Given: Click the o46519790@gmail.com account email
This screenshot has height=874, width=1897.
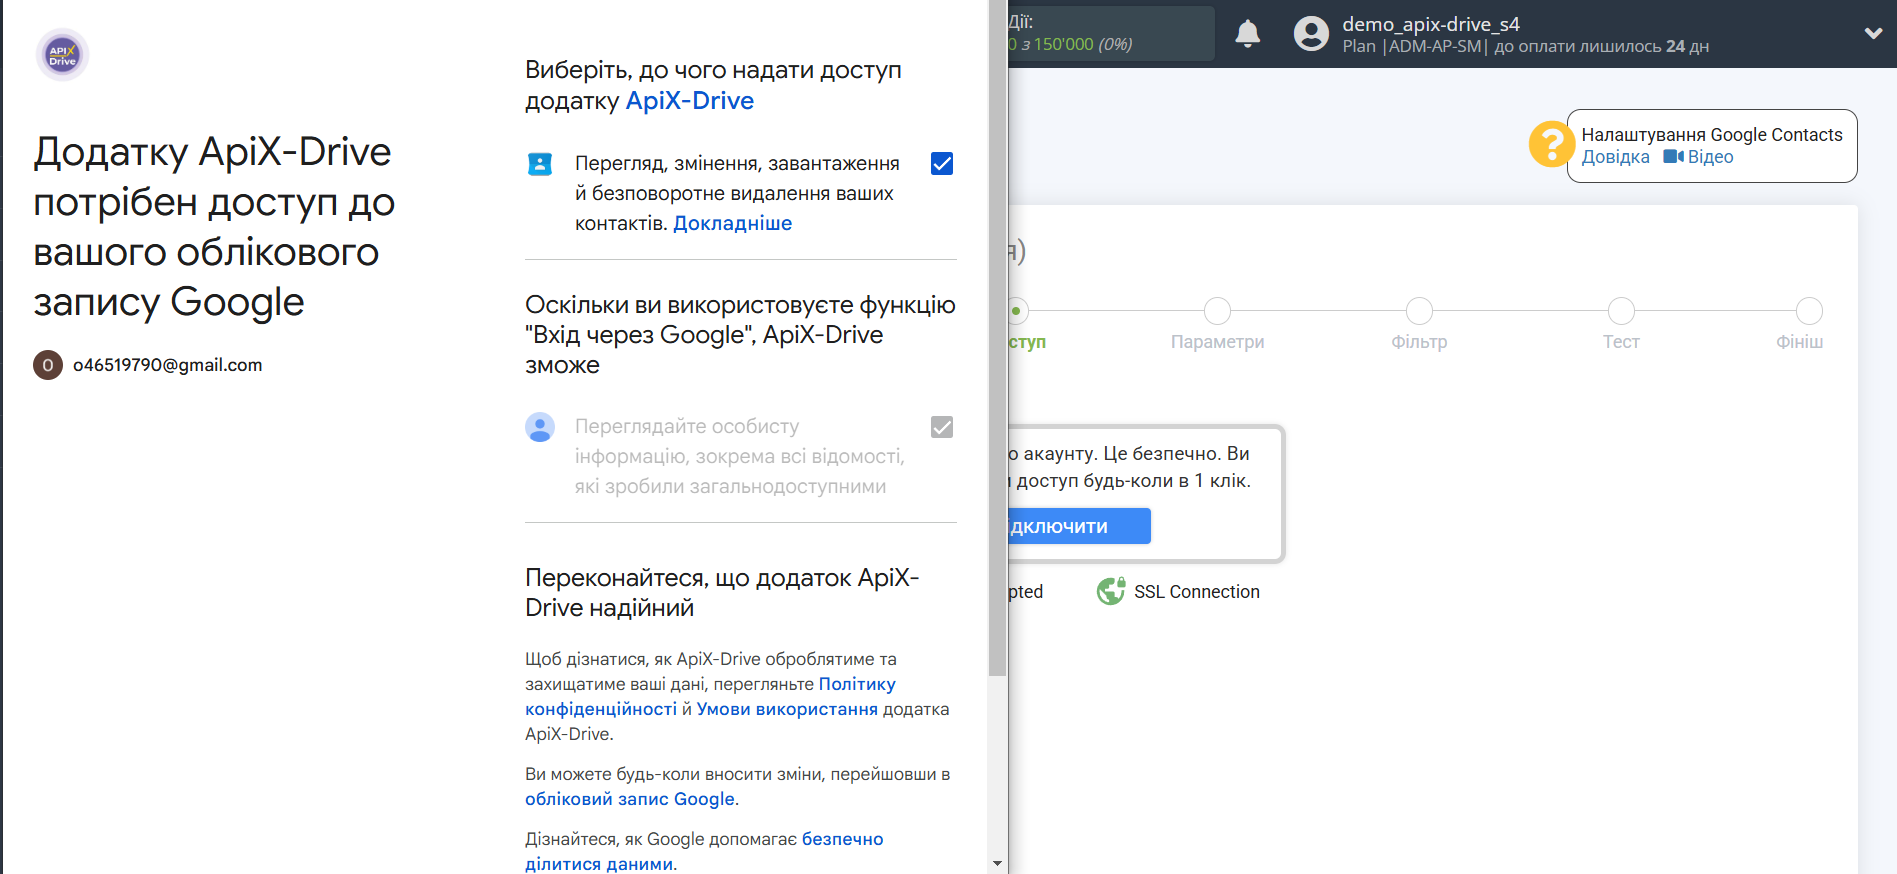Looking at the screenshot, I should (x=167, y=365).
